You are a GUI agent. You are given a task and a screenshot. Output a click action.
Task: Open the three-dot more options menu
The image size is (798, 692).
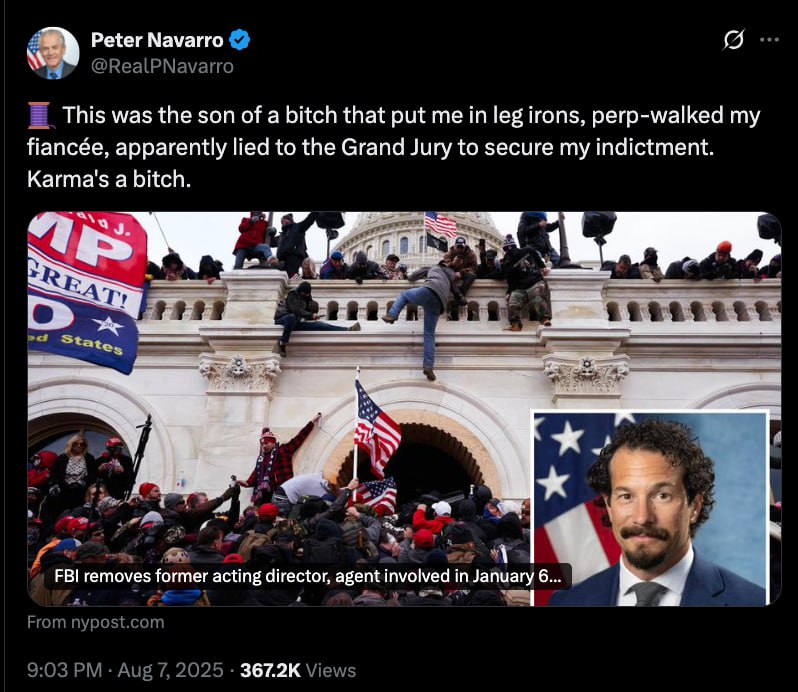point(769,40)
